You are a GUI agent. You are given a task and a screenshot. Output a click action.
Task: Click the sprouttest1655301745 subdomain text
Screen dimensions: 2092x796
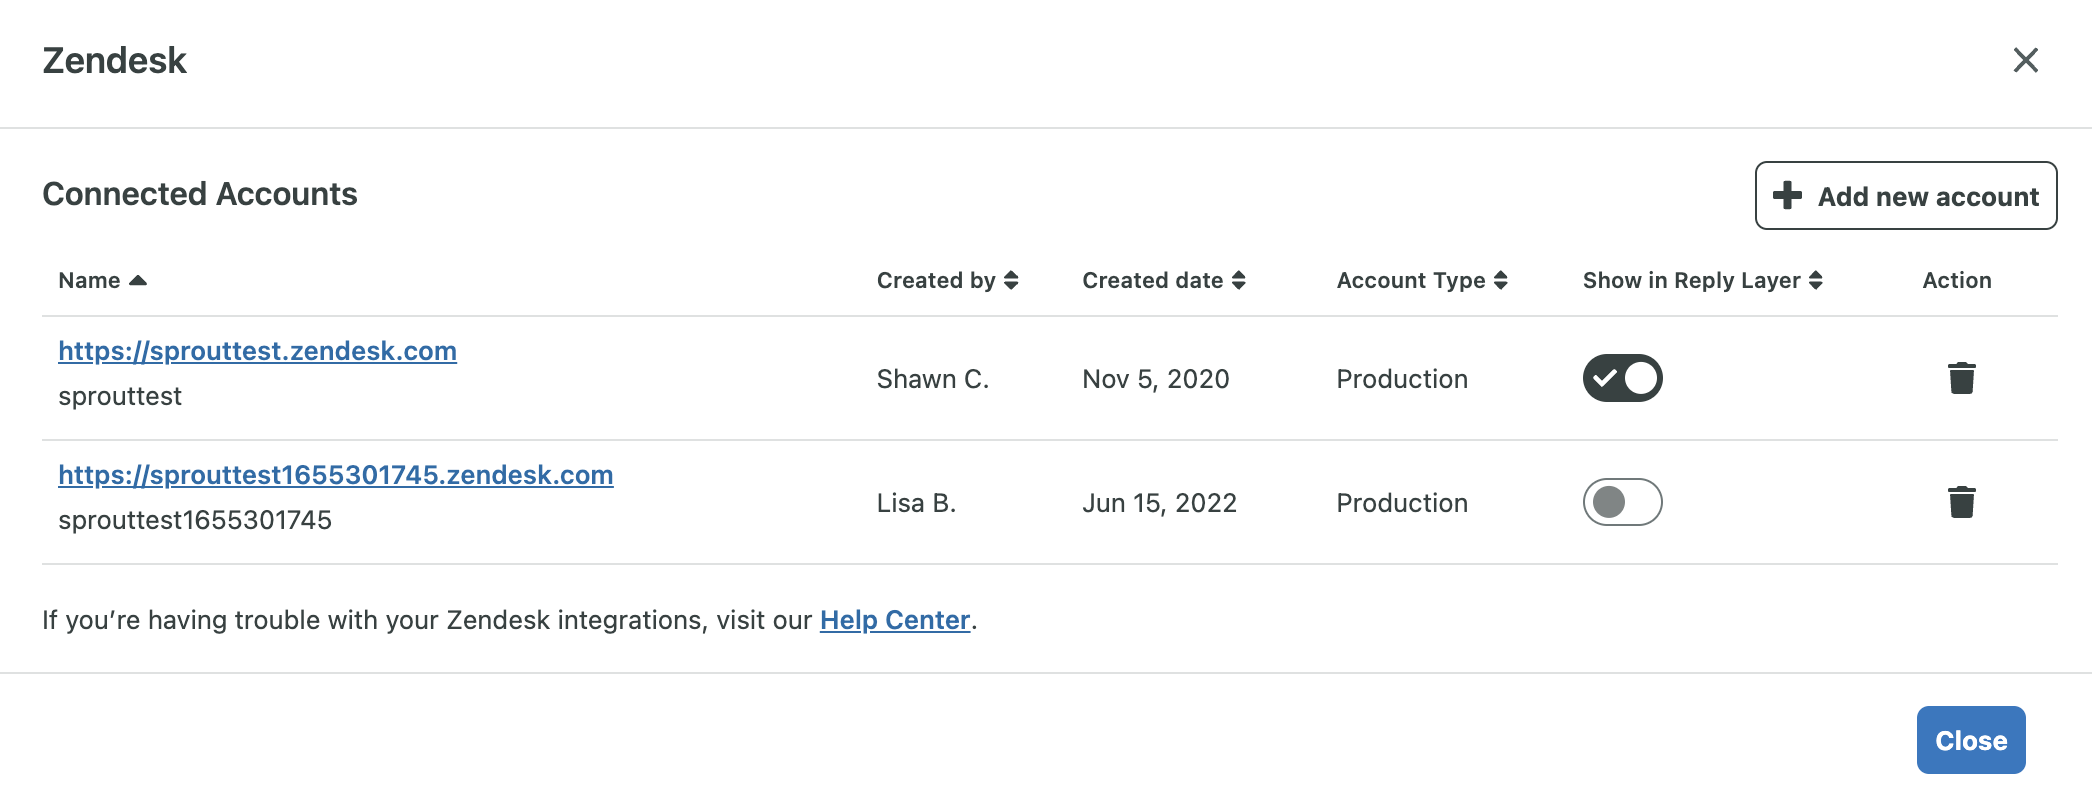point(195,520)
